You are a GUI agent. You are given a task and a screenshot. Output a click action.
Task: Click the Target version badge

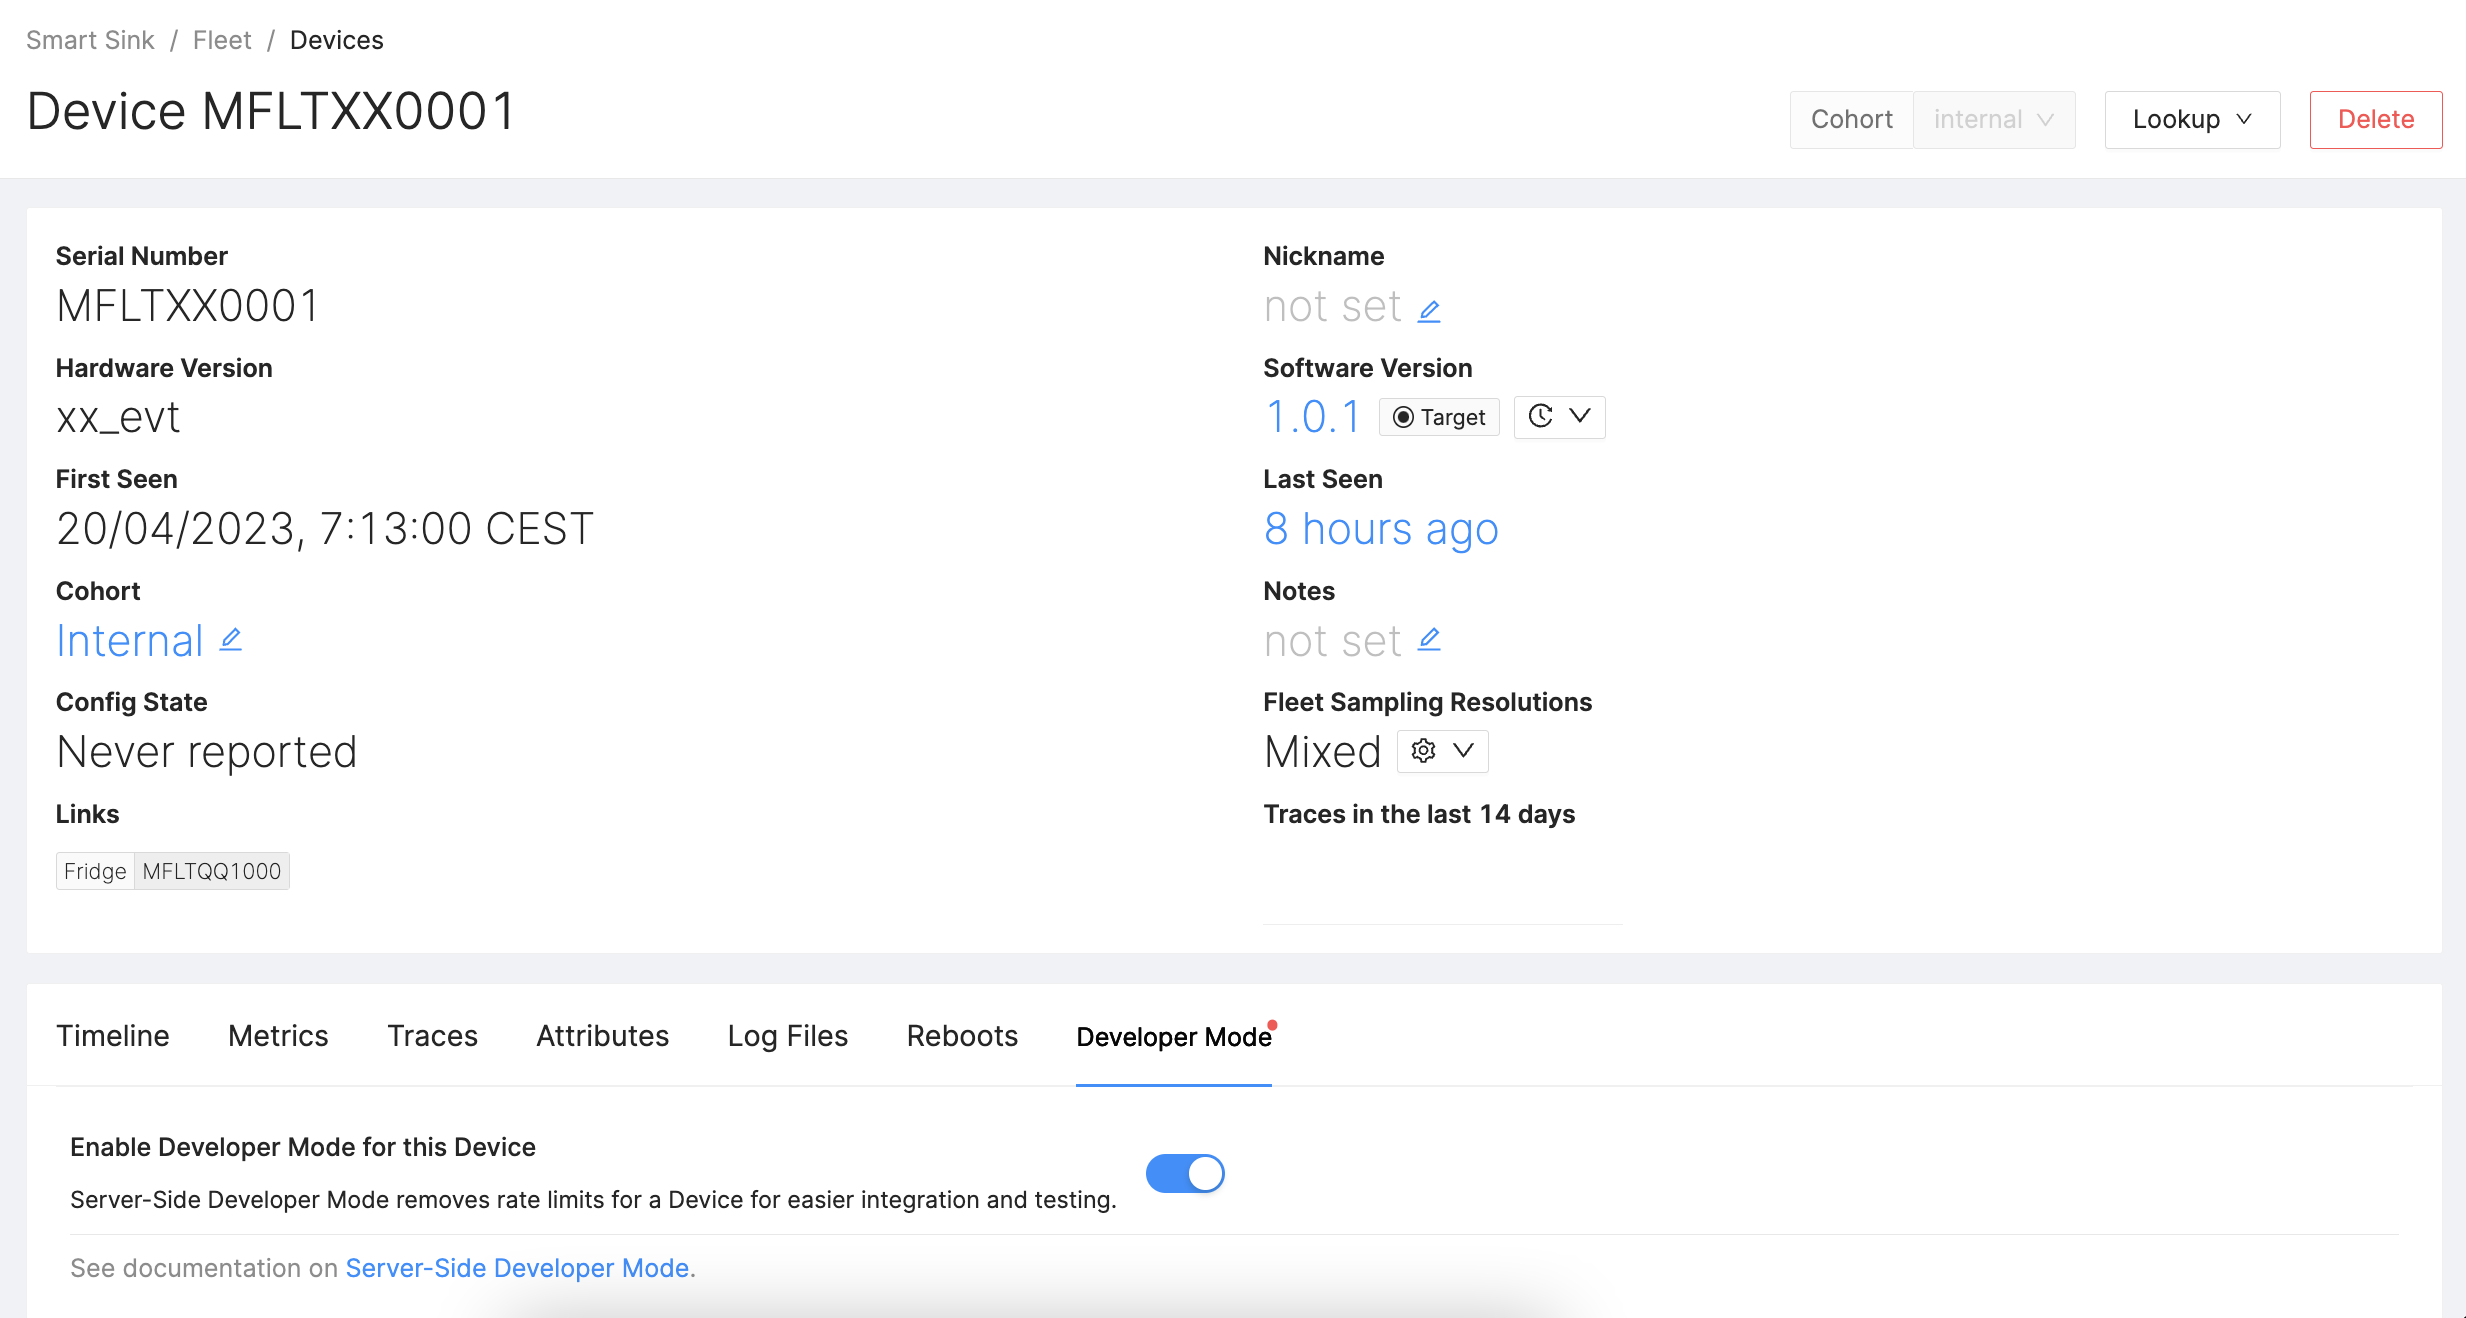point(1439,417)
